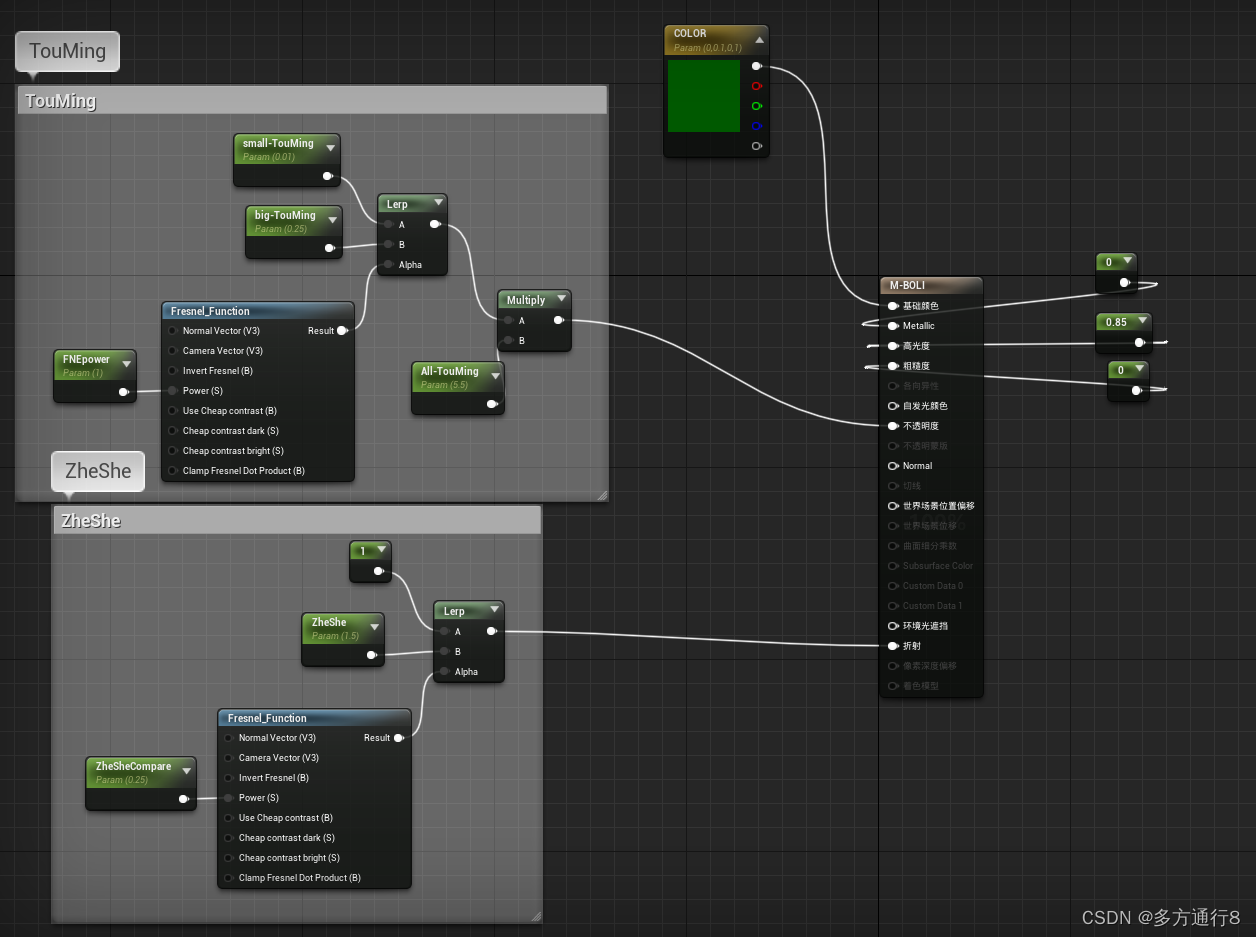Click the Metallic input pin on M-BOLI node
The image size is (1256, 937).
[893, 325]
